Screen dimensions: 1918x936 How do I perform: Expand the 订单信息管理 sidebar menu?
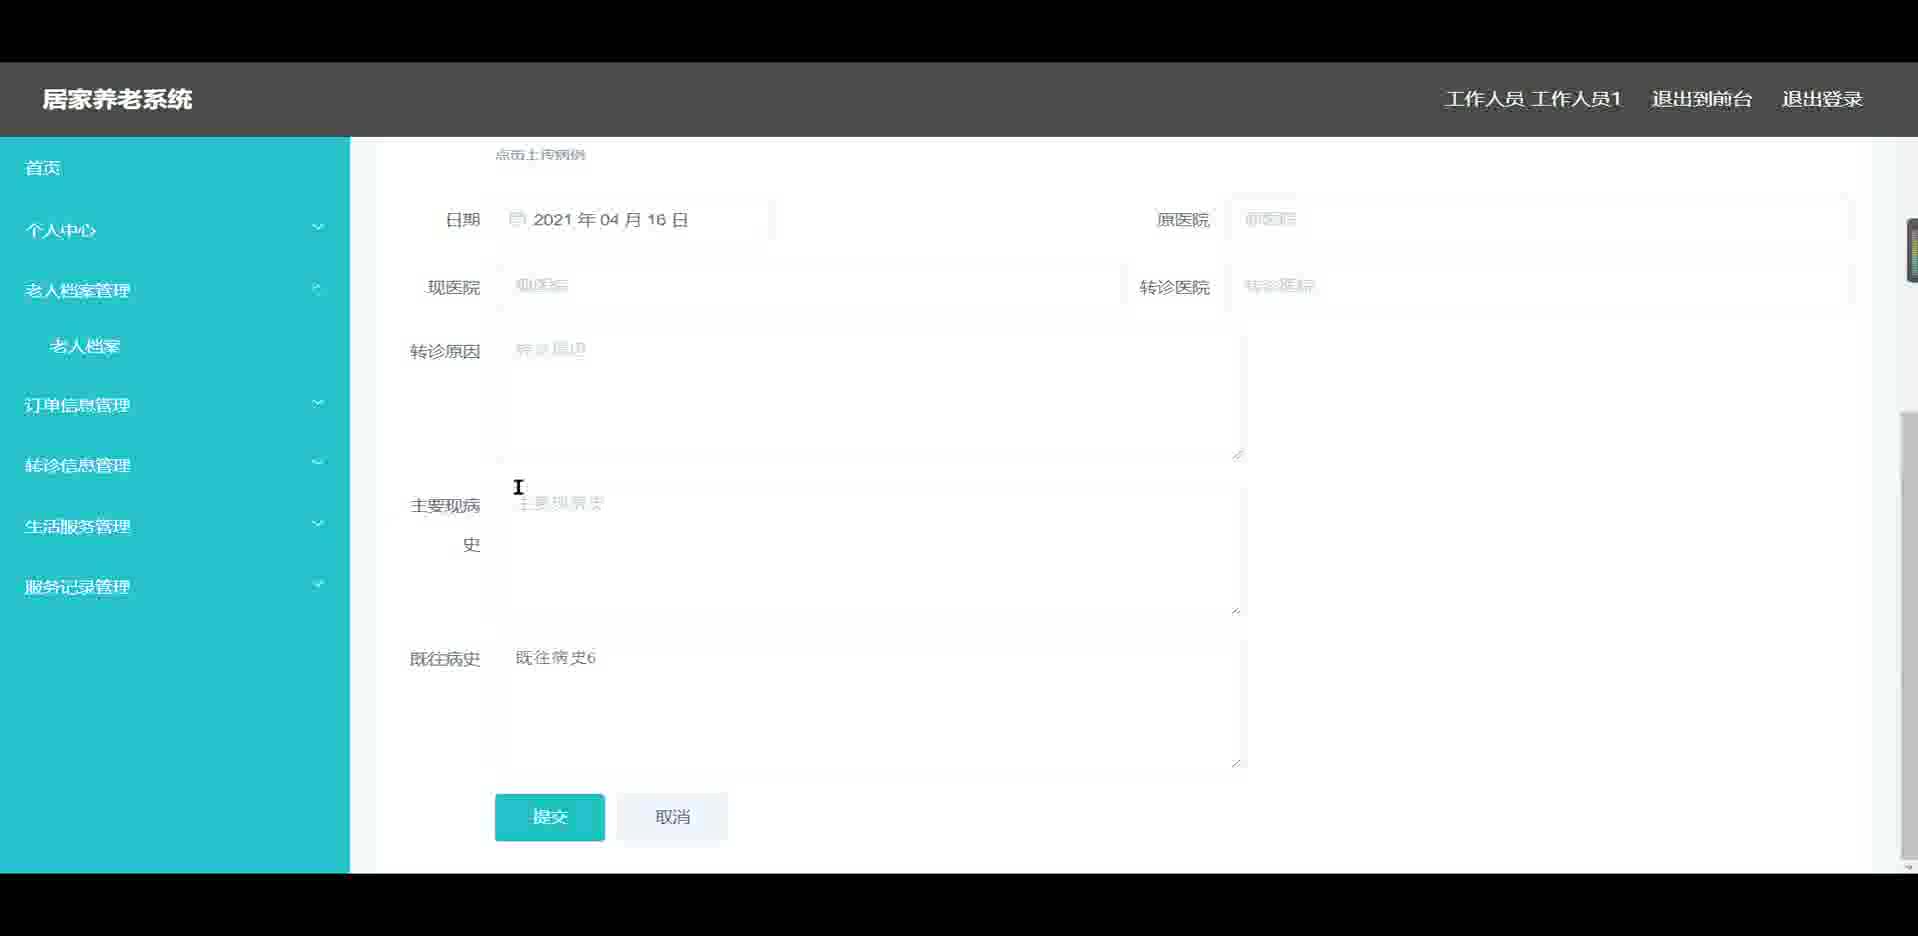(x=175, y=405)
